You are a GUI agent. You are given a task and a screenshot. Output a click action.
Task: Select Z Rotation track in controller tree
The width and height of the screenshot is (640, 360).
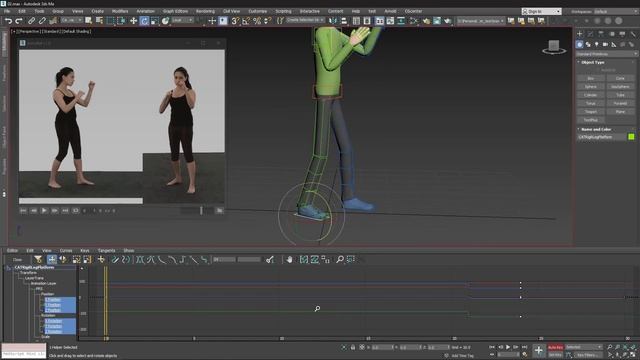pos(53,331)
